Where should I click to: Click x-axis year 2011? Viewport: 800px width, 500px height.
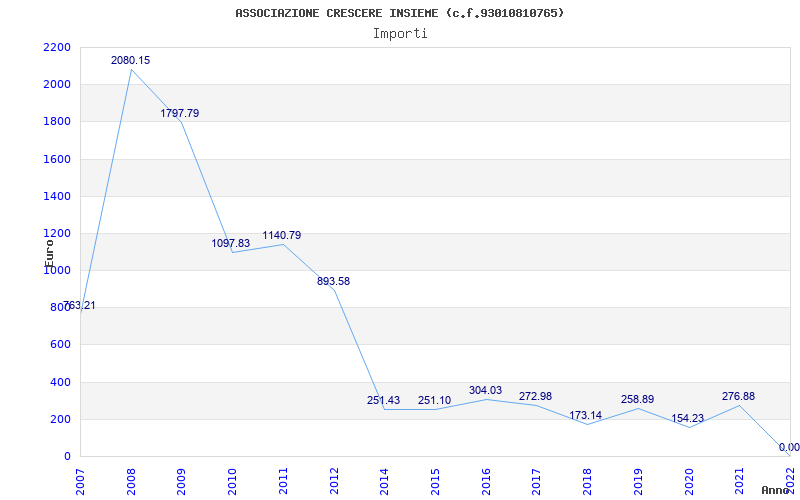point(283,481)
